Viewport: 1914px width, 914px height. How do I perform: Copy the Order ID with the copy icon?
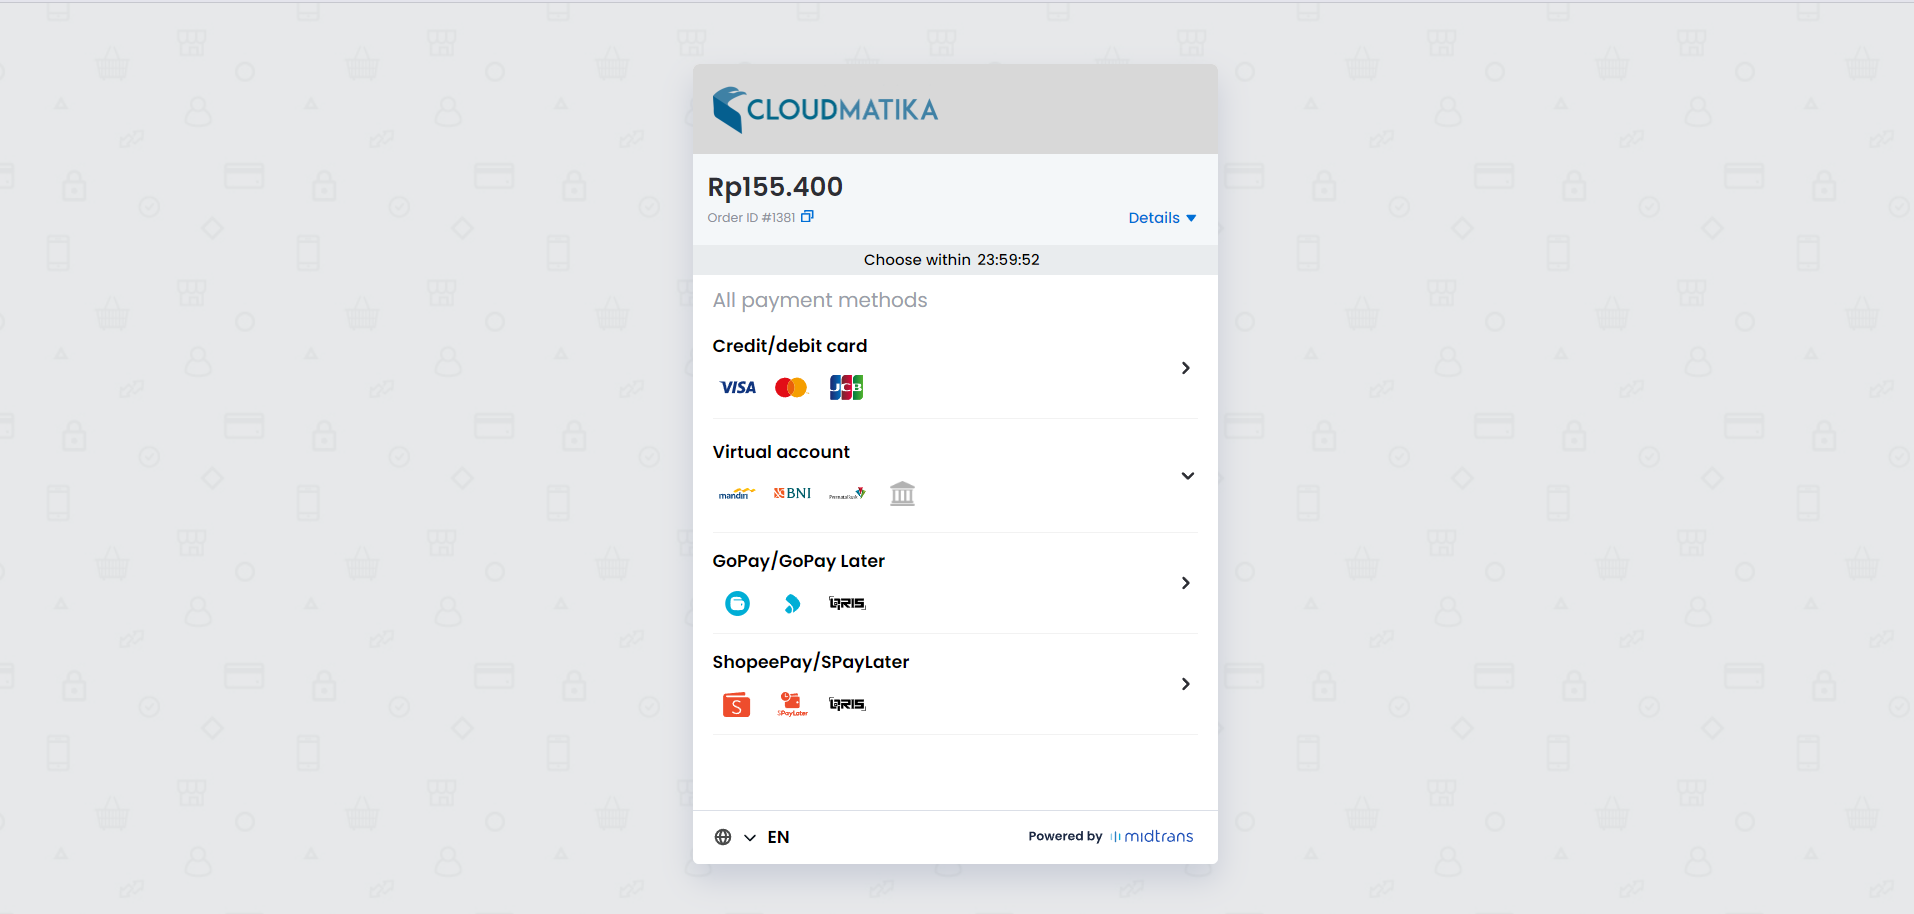(x=807, y=216)
